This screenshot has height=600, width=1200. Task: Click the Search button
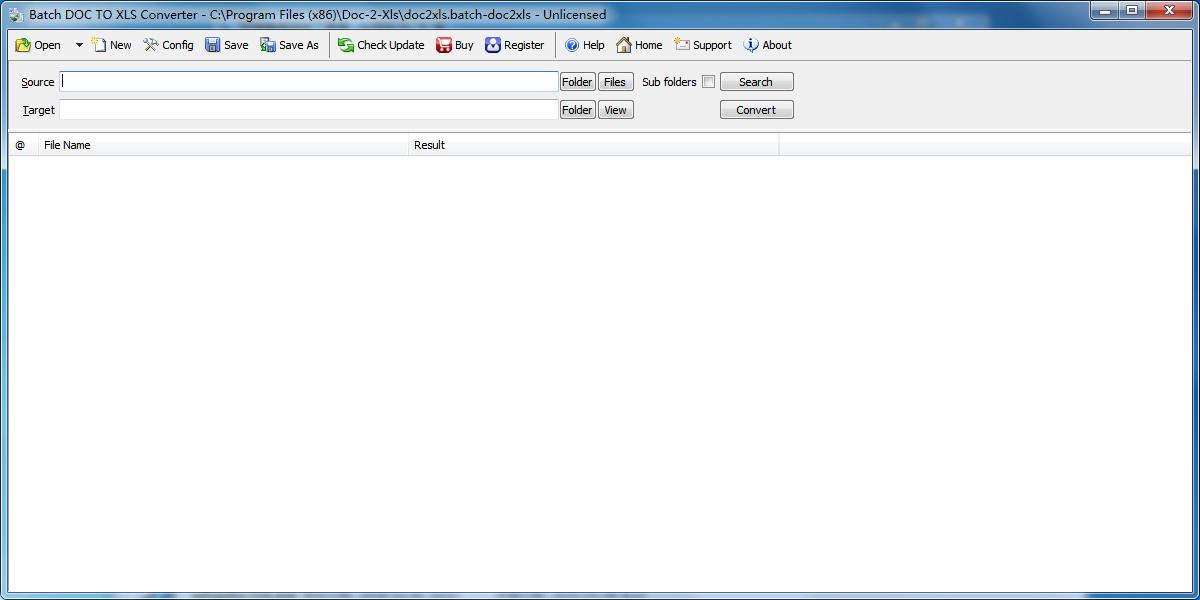click(x=756, y=82)
